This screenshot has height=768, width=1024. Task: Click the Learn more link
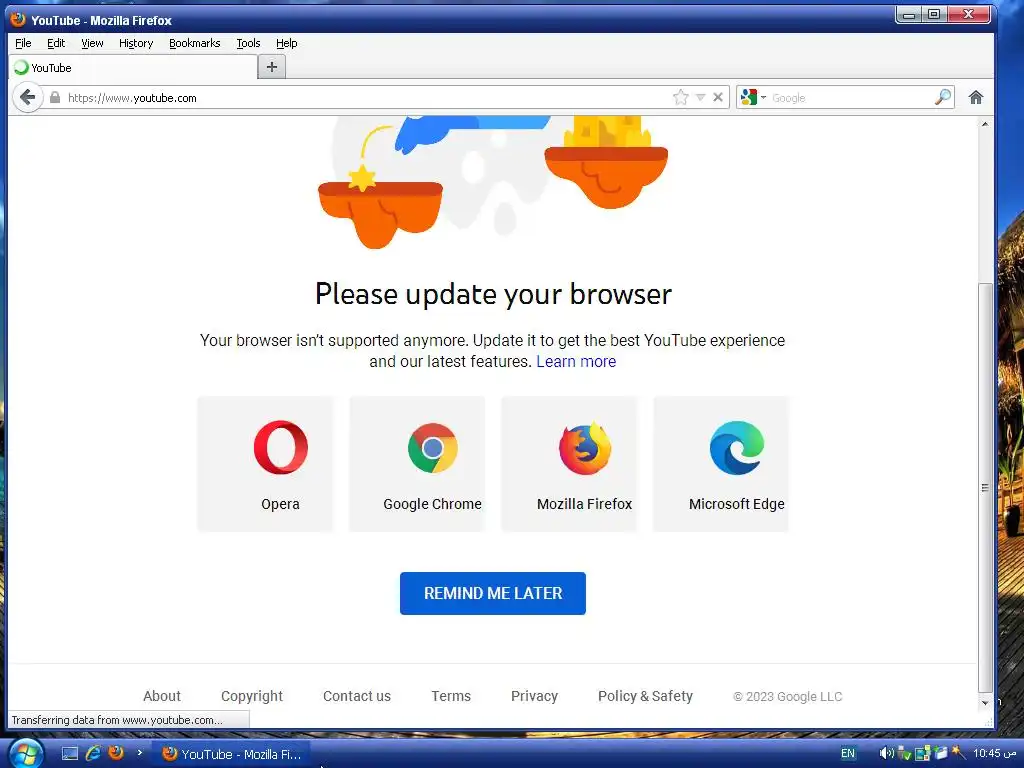click(x=576, y=361)
